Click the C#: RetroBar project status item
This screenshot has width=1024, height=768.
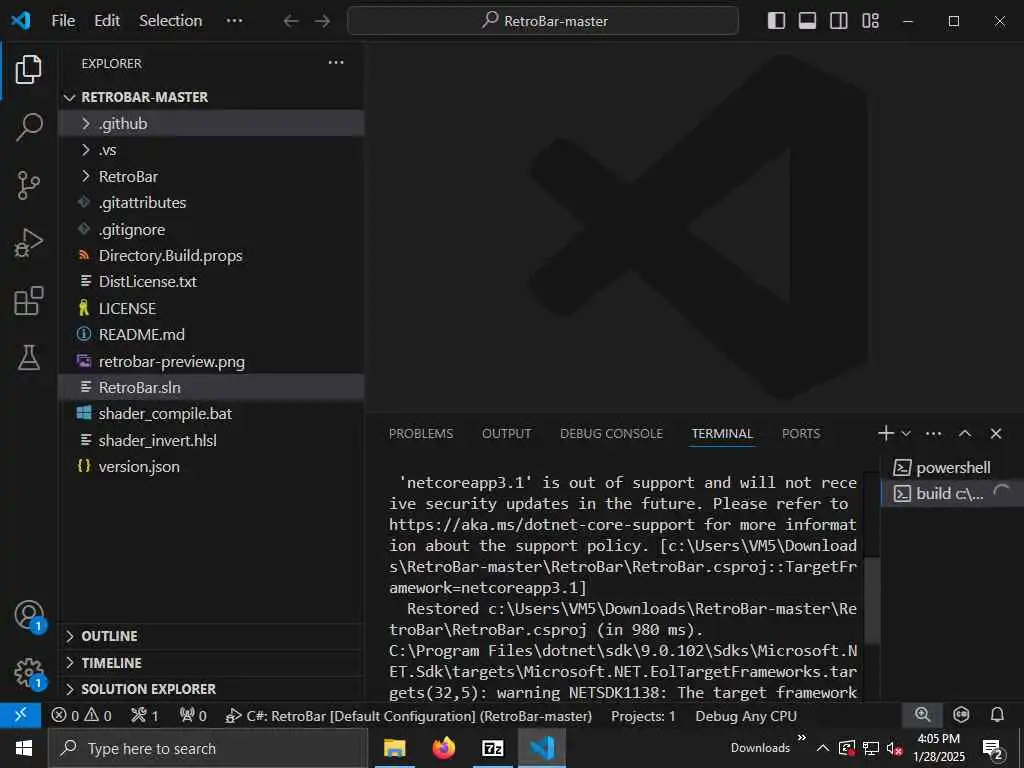coord(409,716)
